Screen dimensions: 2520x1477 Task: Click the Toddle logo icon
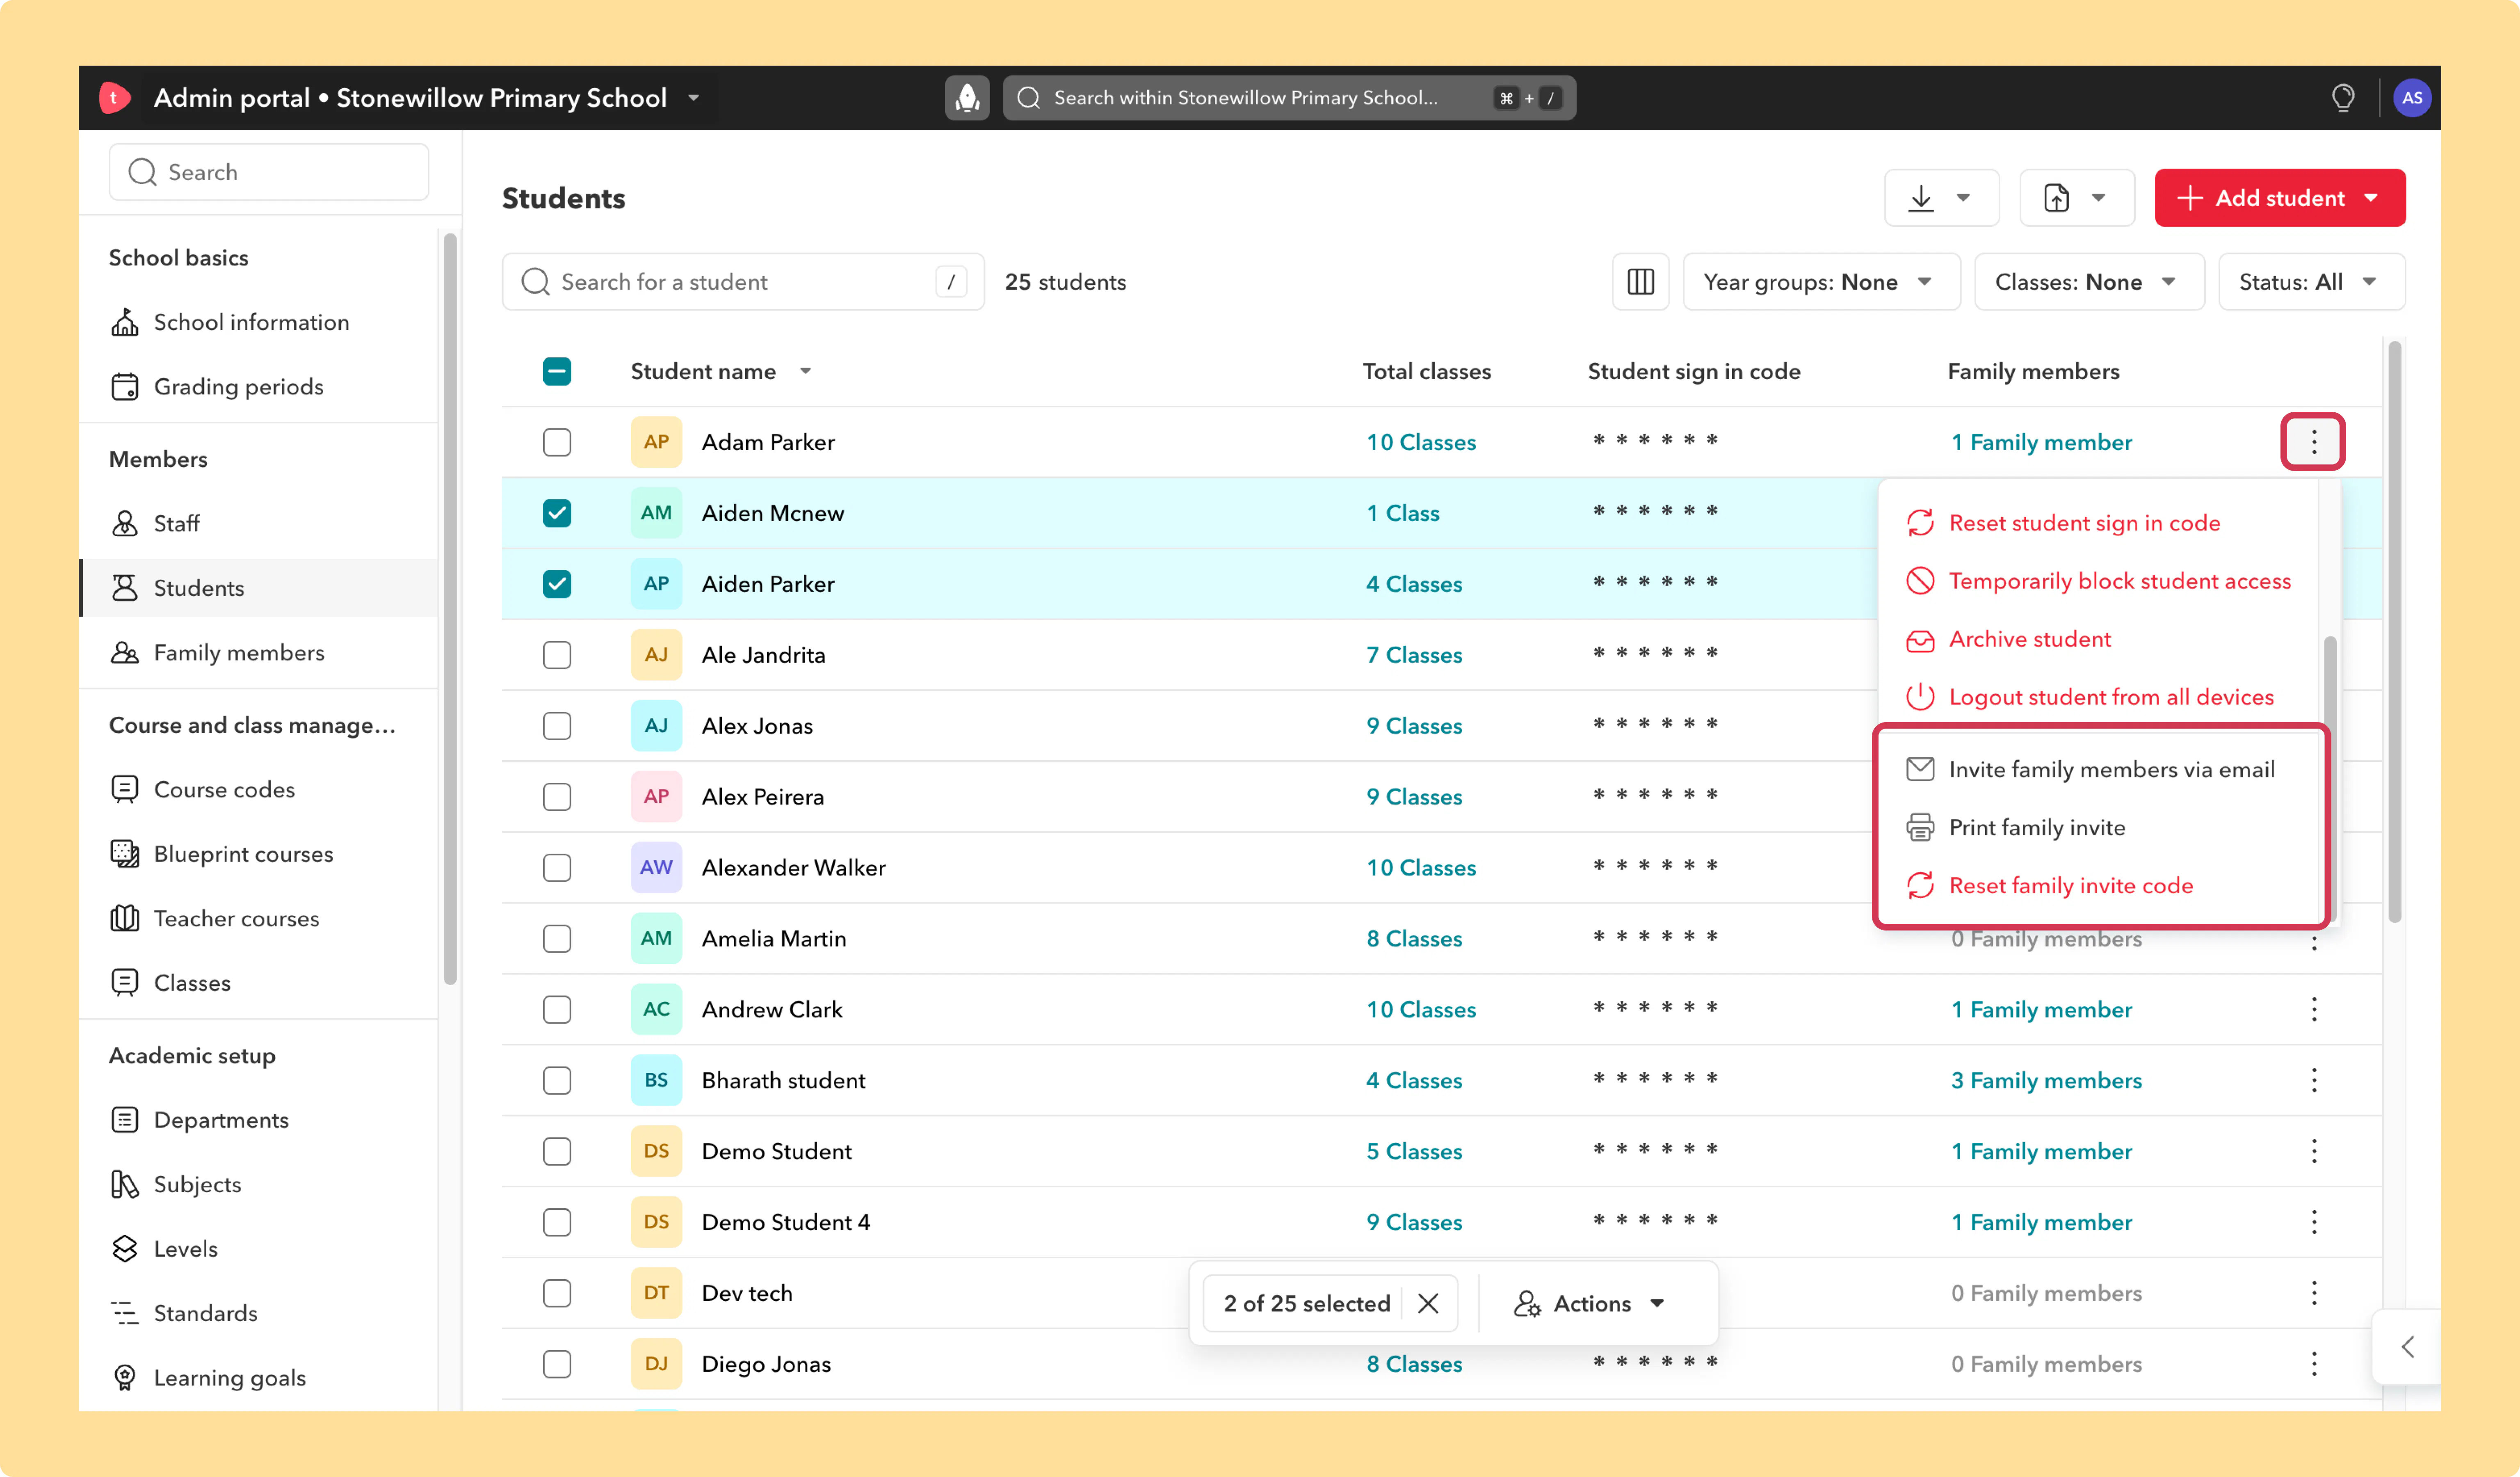pyautogui.click(x=114, y=98)
